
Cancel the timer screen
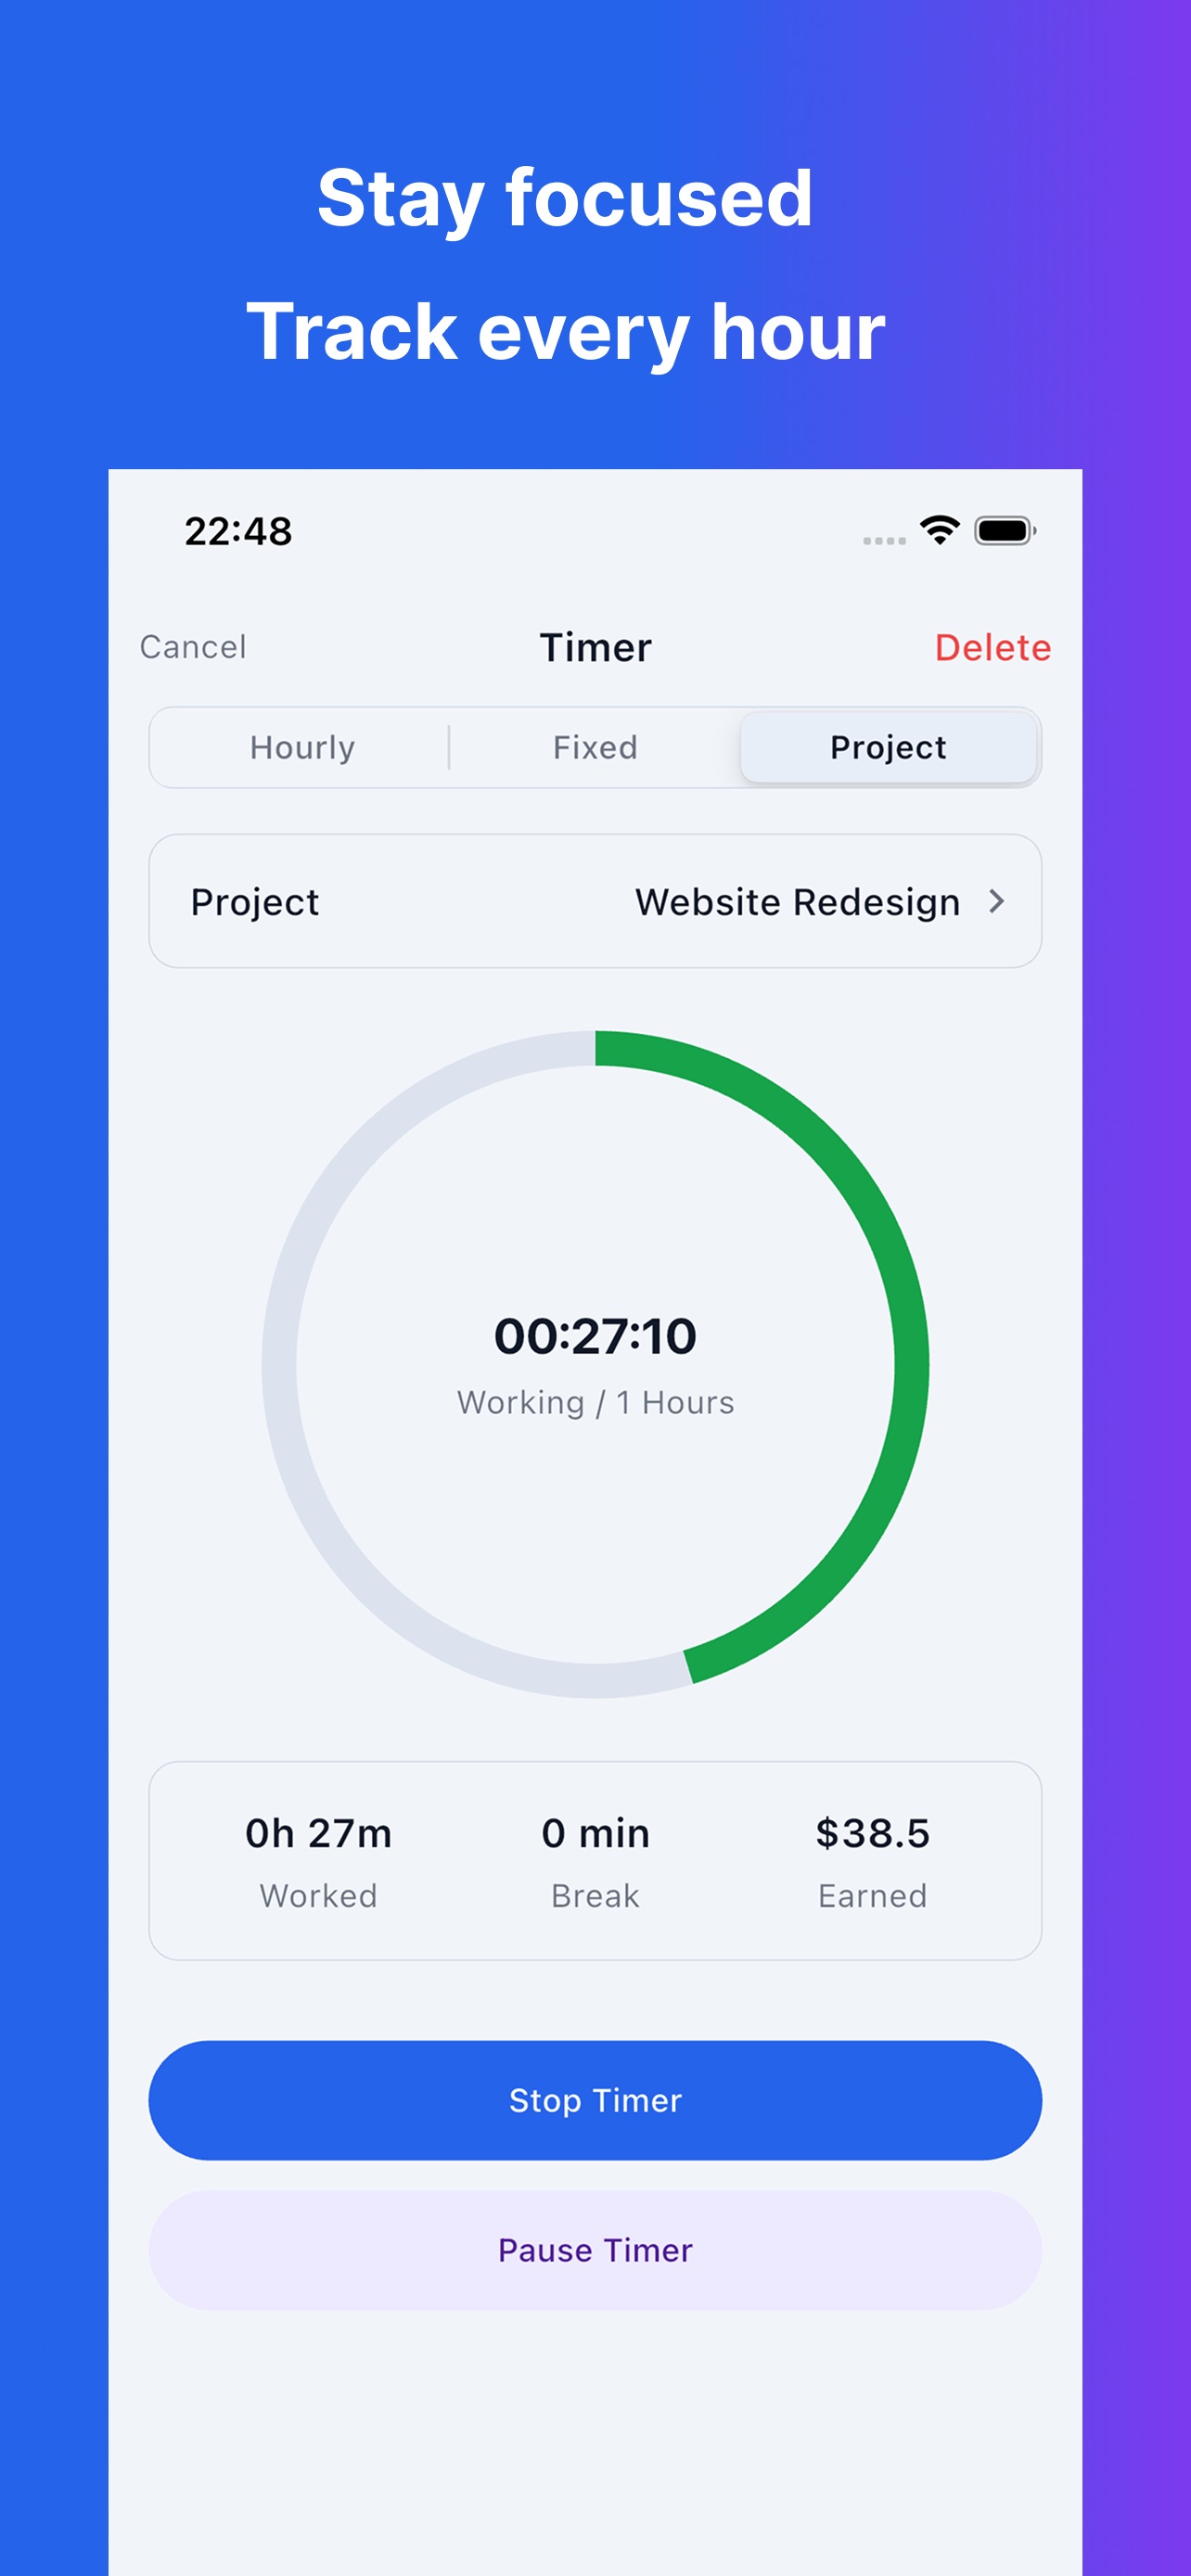[193, 647]
